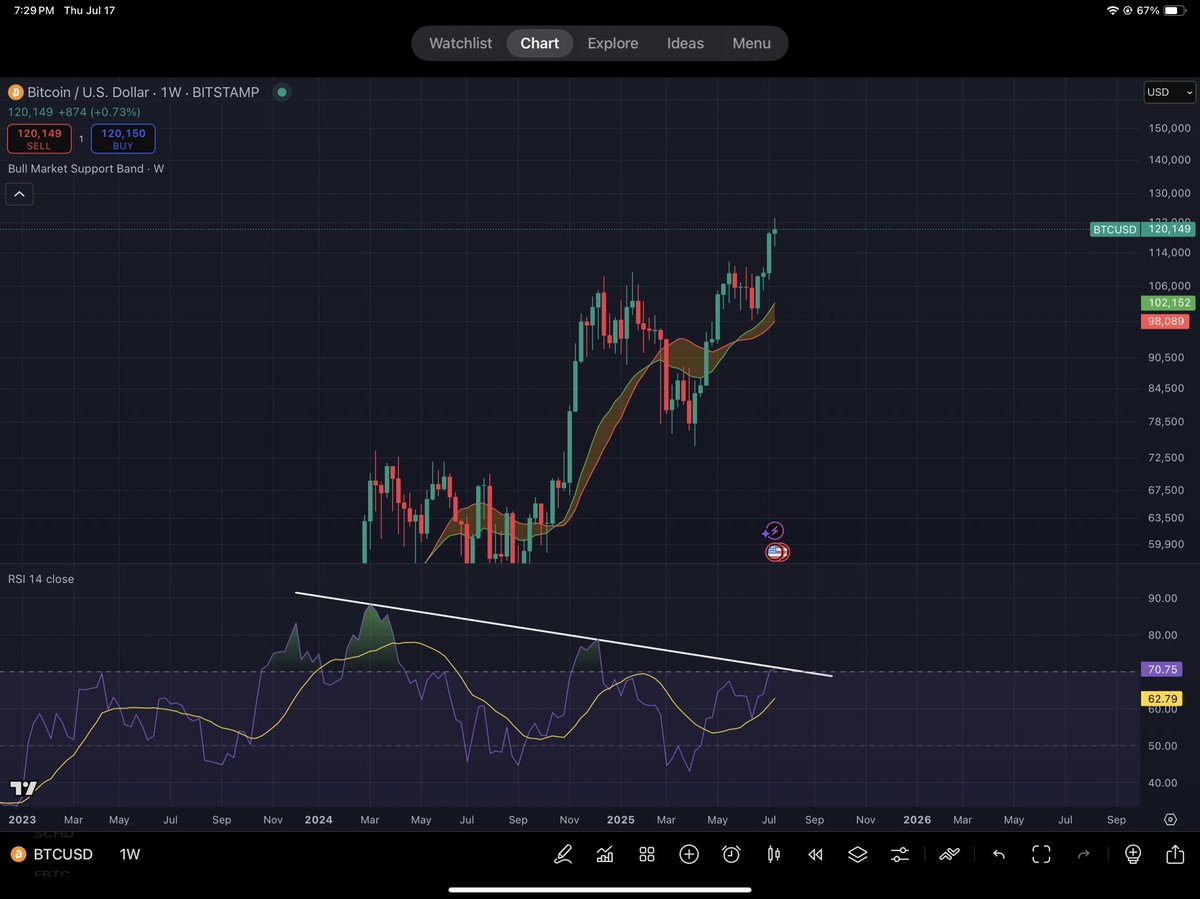
Task: Check the 67% battery indicator
Action: coord(1160,10)
